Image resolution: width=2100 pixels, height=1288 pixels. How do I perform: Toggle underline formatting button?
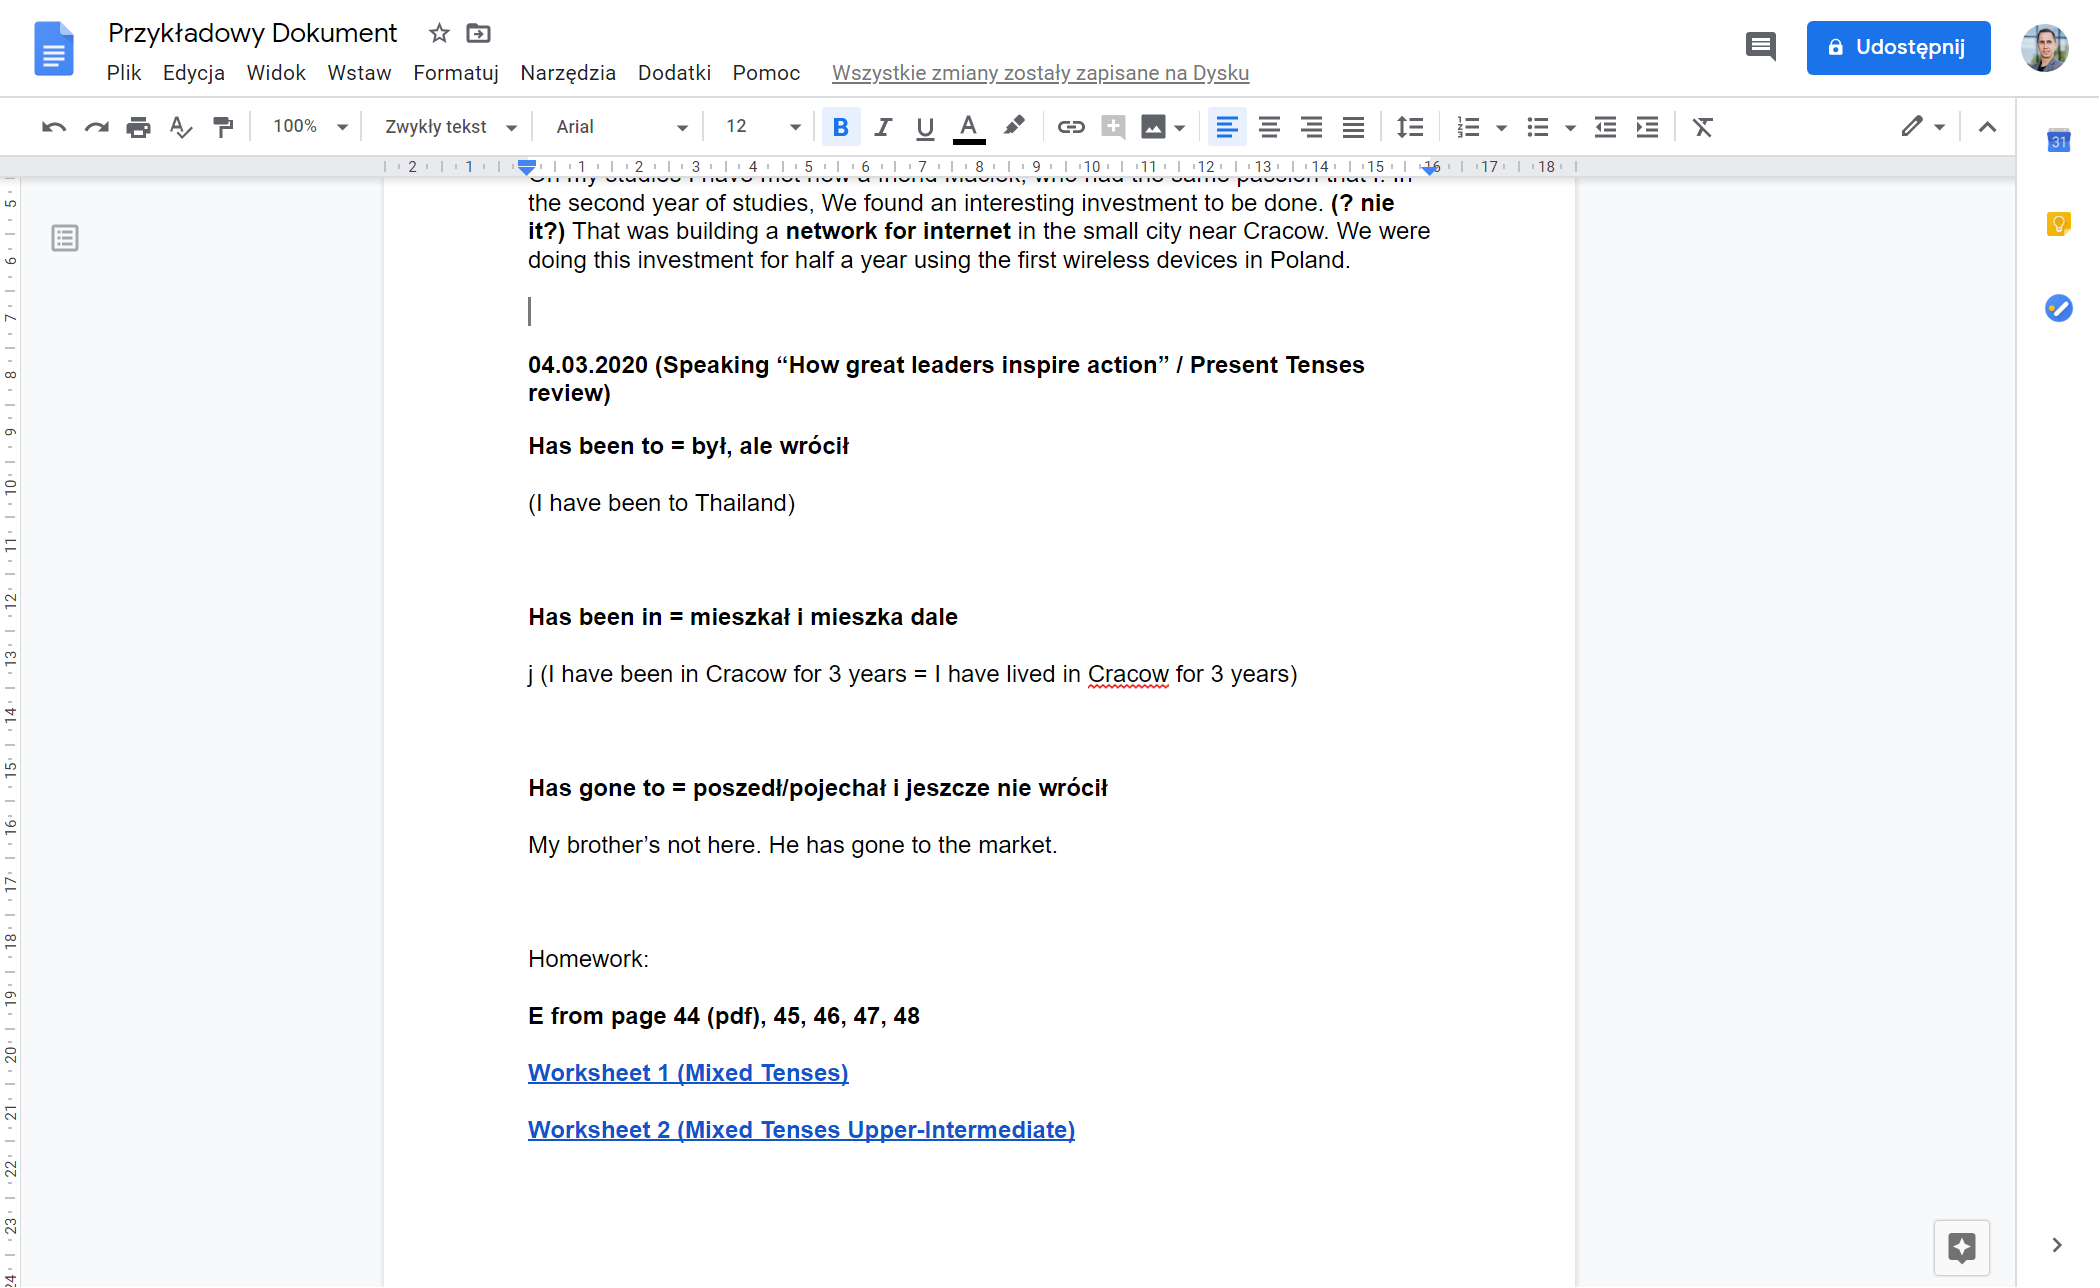(924, 127)
